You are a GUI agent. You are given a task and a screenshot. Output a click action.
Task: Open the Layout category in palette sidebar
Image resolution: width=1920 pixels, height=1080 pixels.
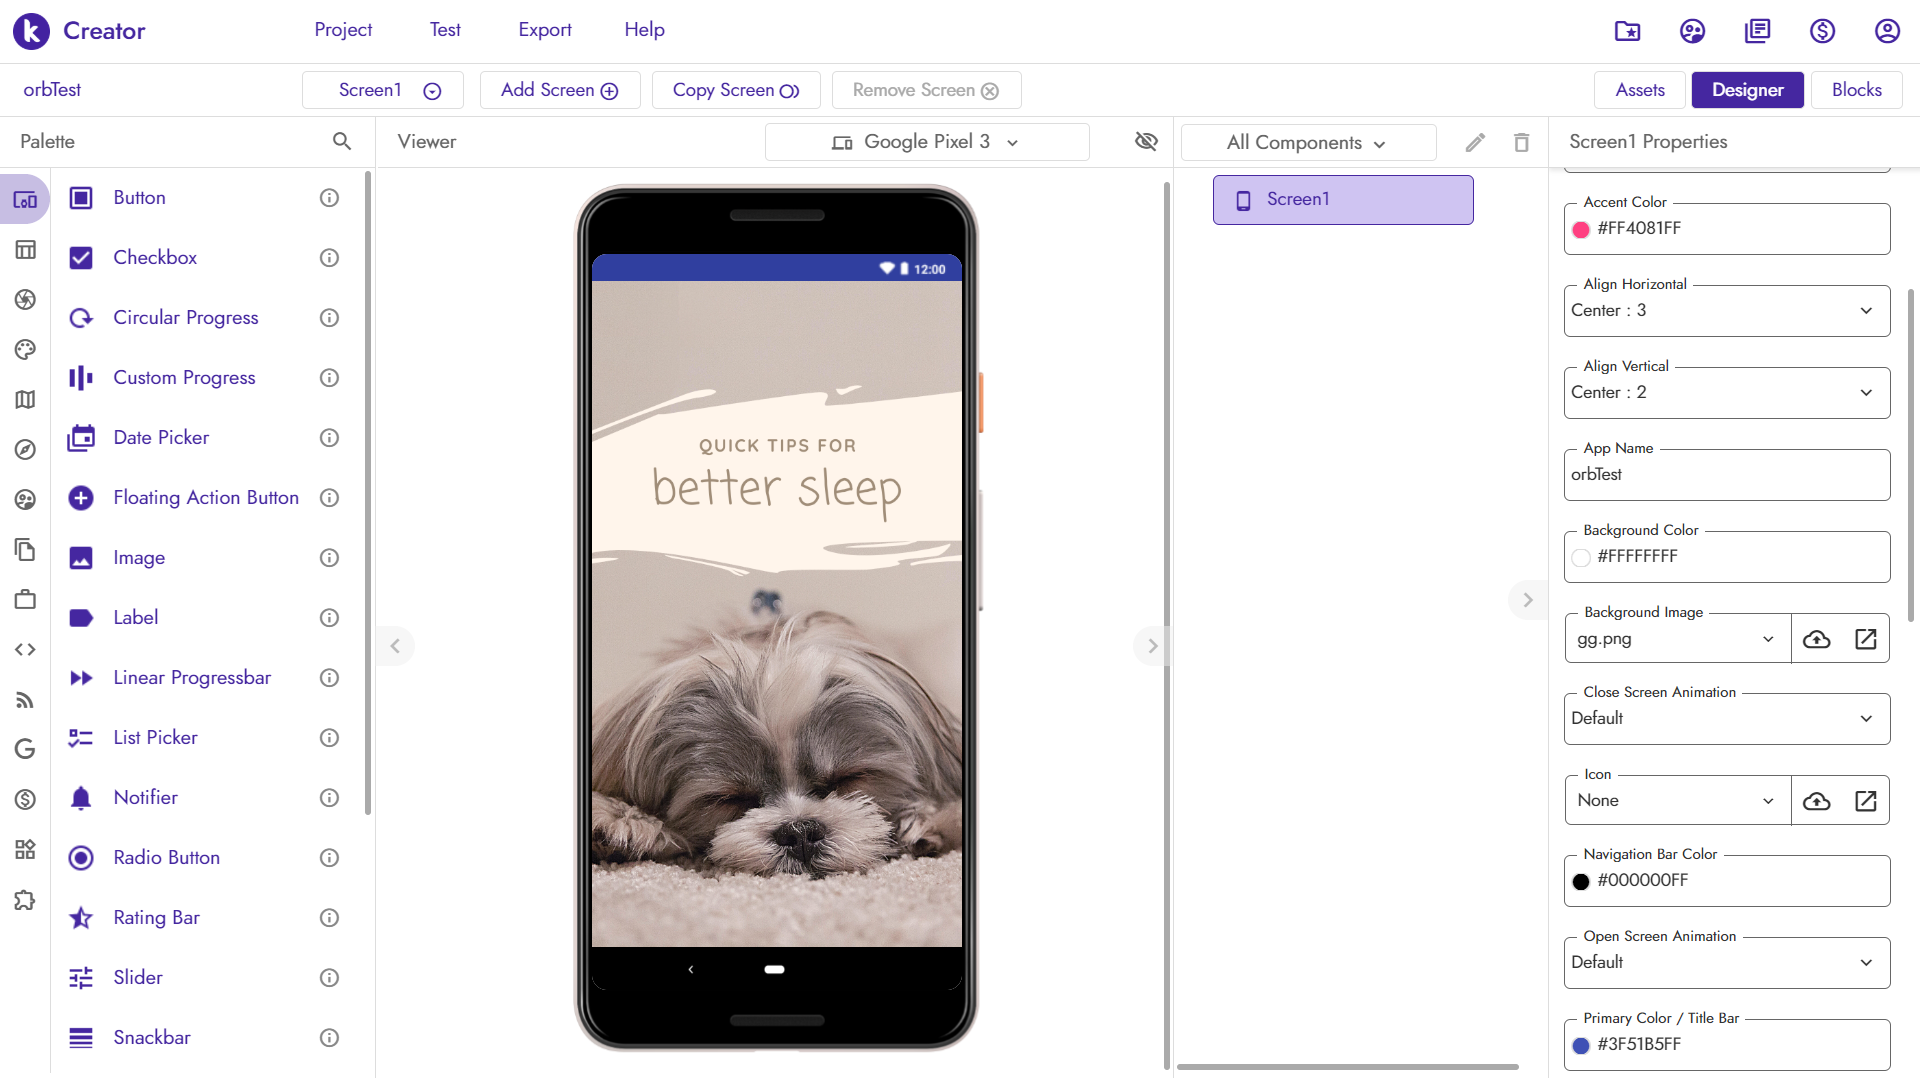(x=25, y=250)
